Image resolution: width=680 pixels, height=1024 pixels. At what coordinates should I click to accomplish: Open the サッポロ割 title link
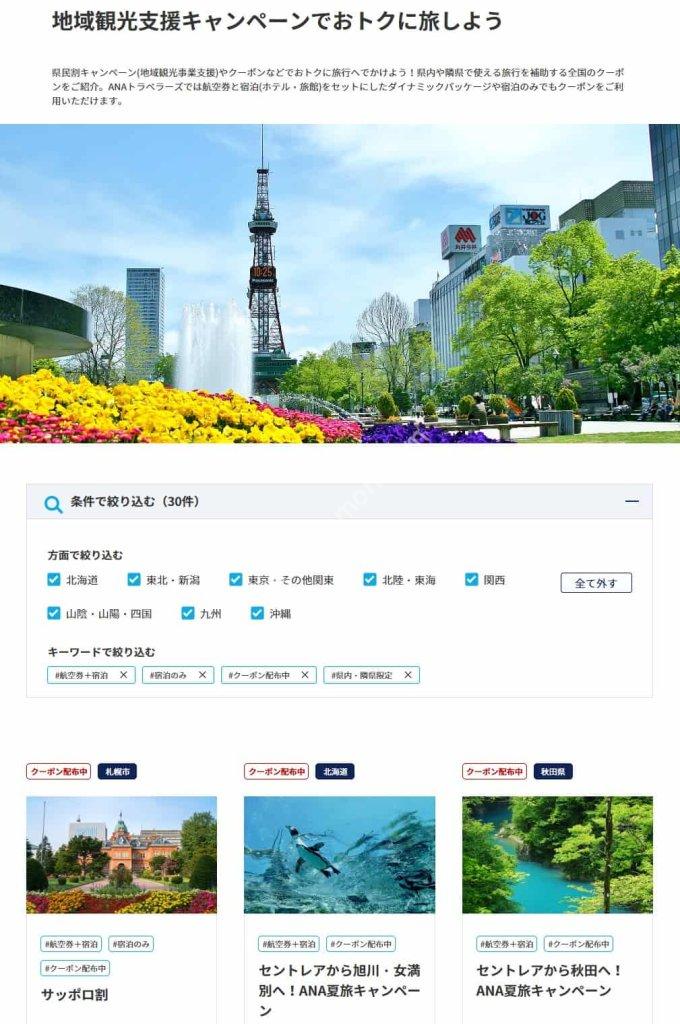click(x=74, y=995)
